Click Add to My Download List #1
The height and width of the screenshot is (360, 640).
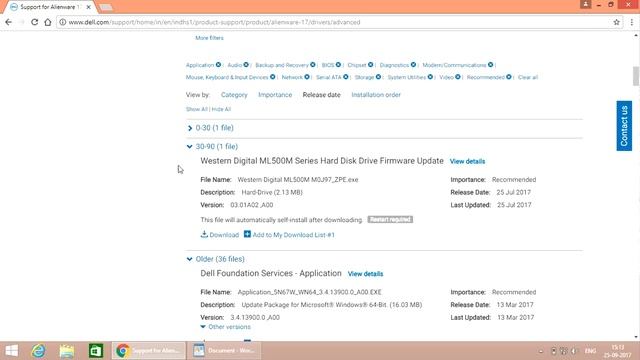pos(293,235)
